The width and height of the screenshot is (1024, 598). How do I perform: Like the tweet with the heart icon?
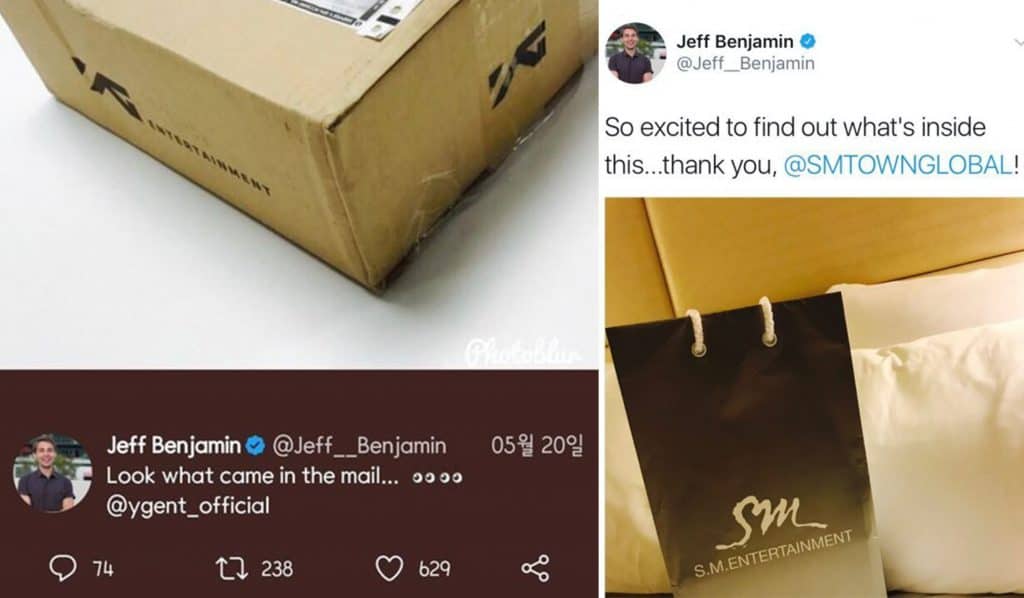click(389, 569)
